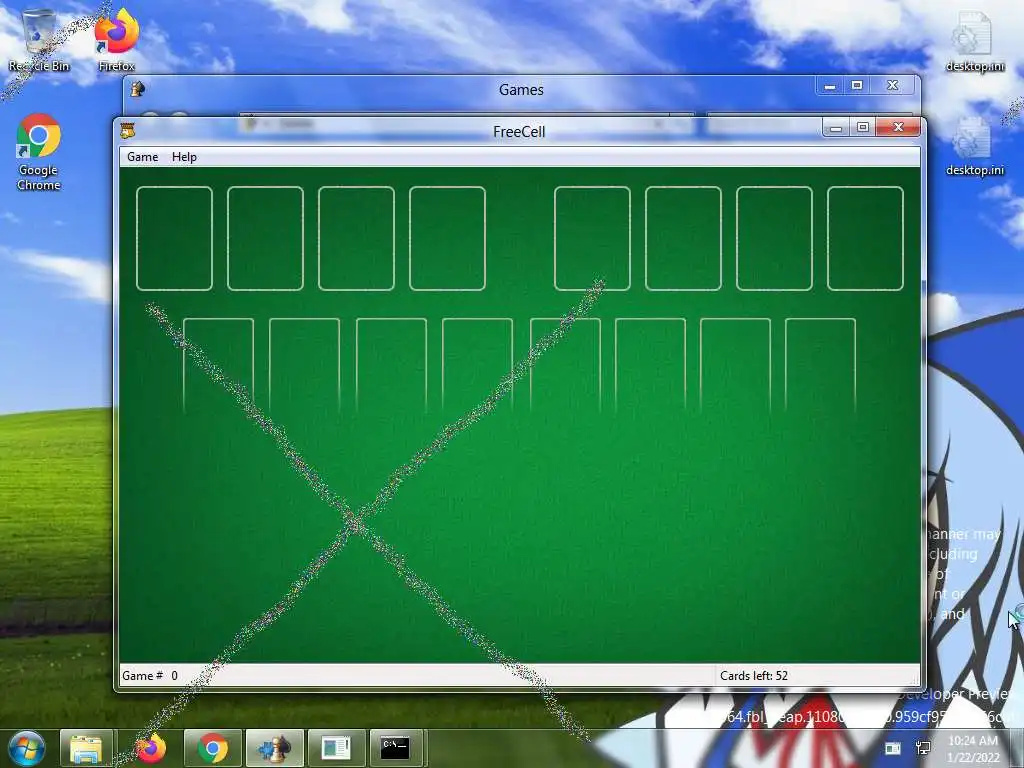Open File Explorer from the taskbar
Viewport: 1024px width, 768px height.
pyautogui.click(x=86, y=748)
